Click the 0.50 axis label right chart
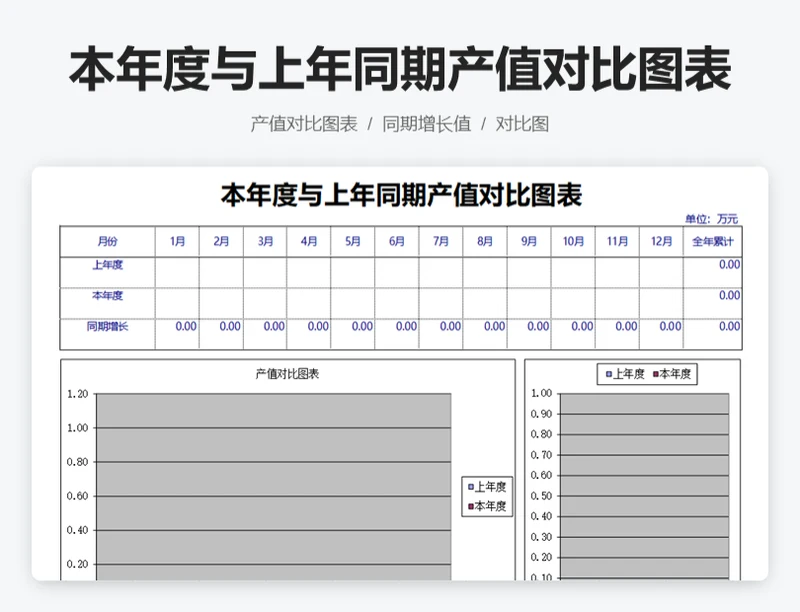This screenshot has height=612, width=800. coord(541,496)
